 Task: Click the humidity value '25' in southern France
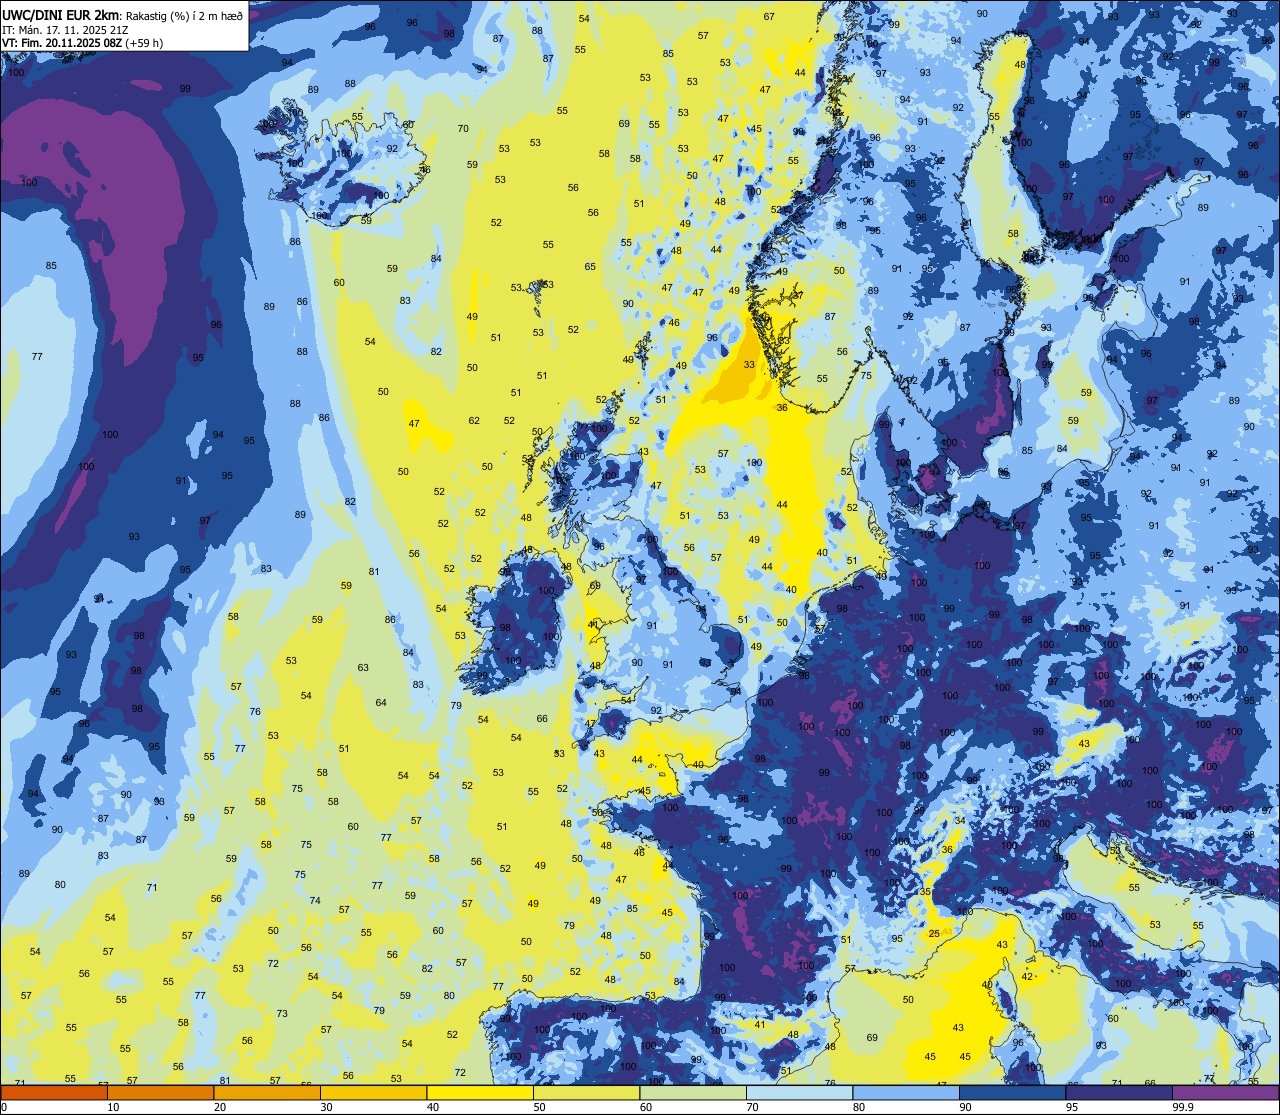934,934
